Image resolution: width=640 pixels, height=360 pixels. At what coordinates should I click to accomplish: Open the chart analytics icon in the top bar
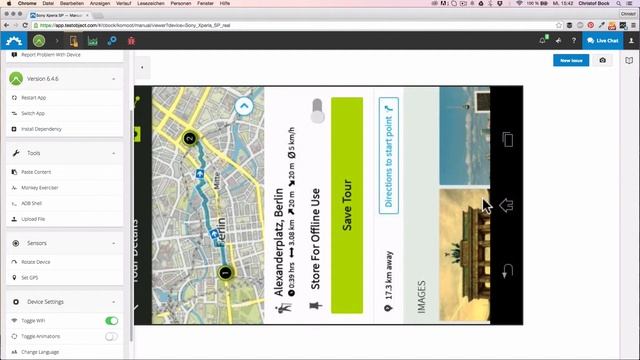(x=93, y=41)
